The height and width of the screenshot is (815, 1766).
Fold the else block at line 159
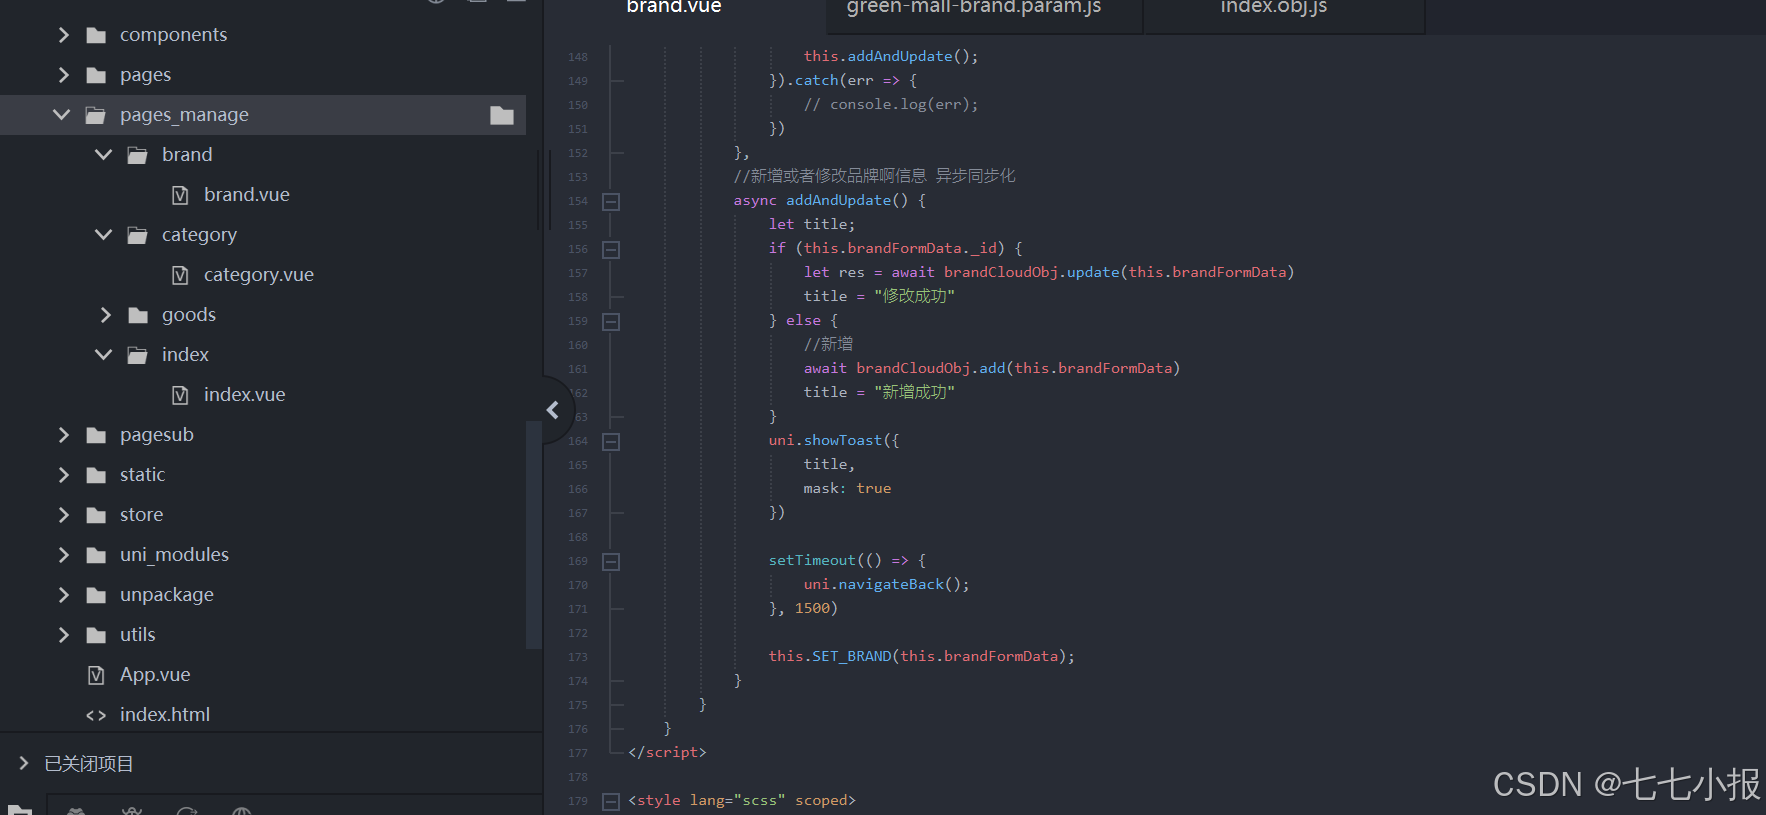(x=611, y=321)
